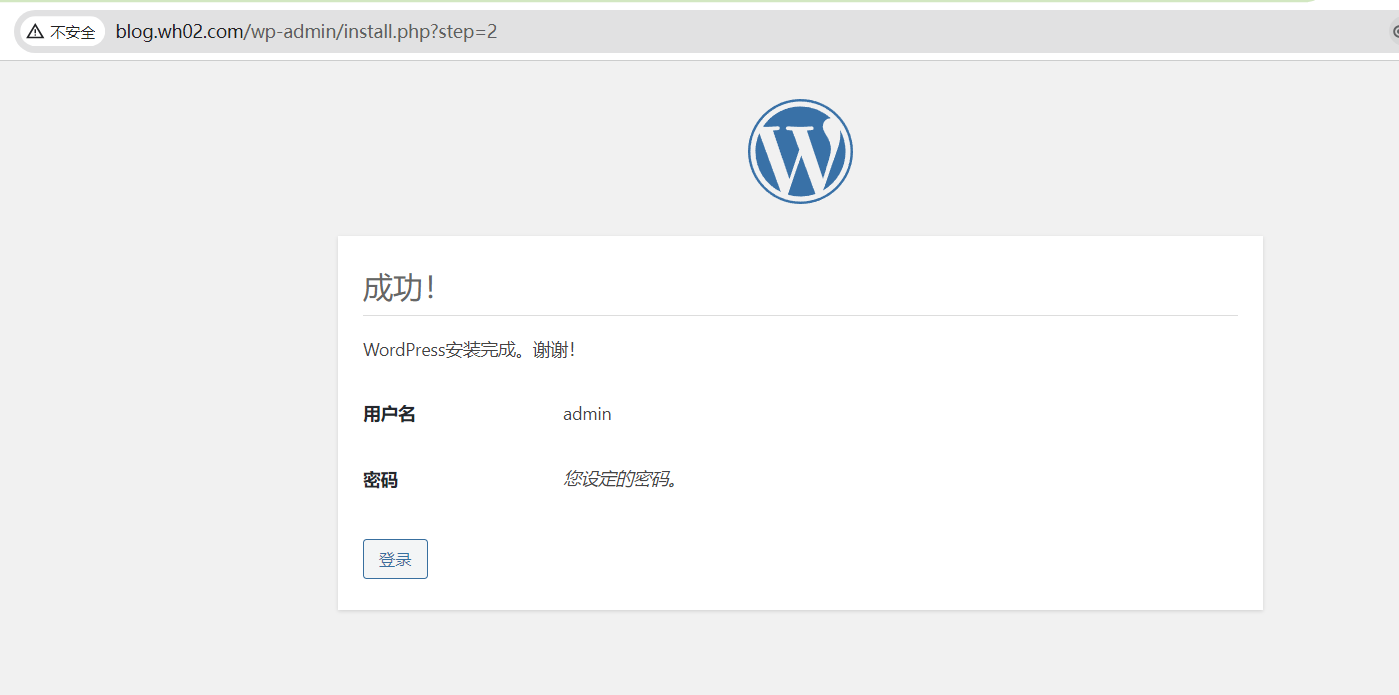1399x695 pixels.
Task: Click the 密码 label
Action: [x=380, y=480]
